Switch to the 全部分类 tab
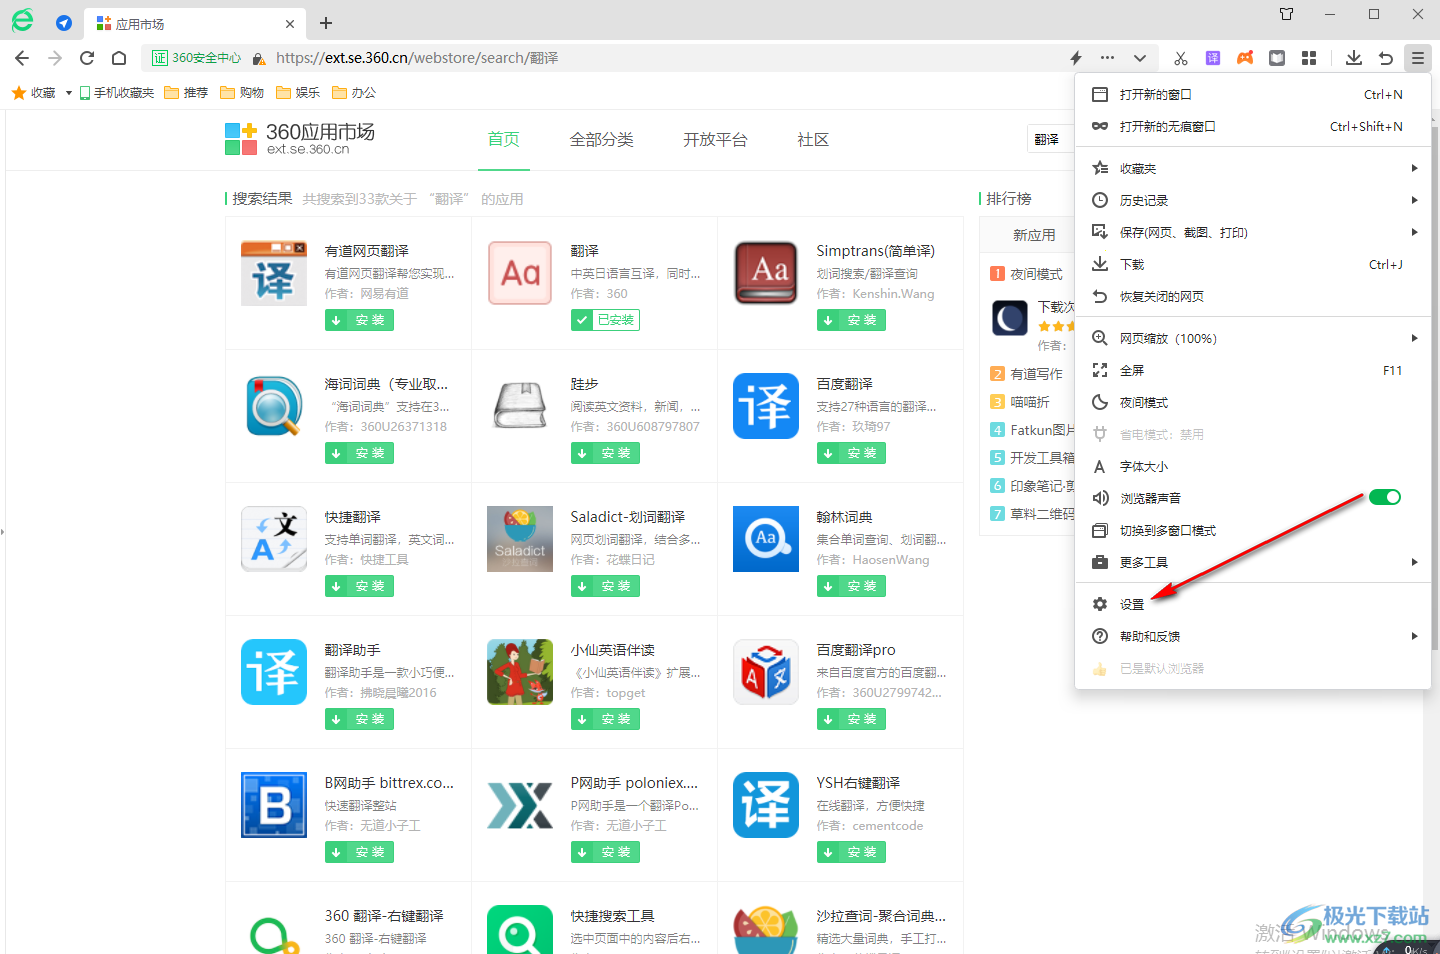 602,140
